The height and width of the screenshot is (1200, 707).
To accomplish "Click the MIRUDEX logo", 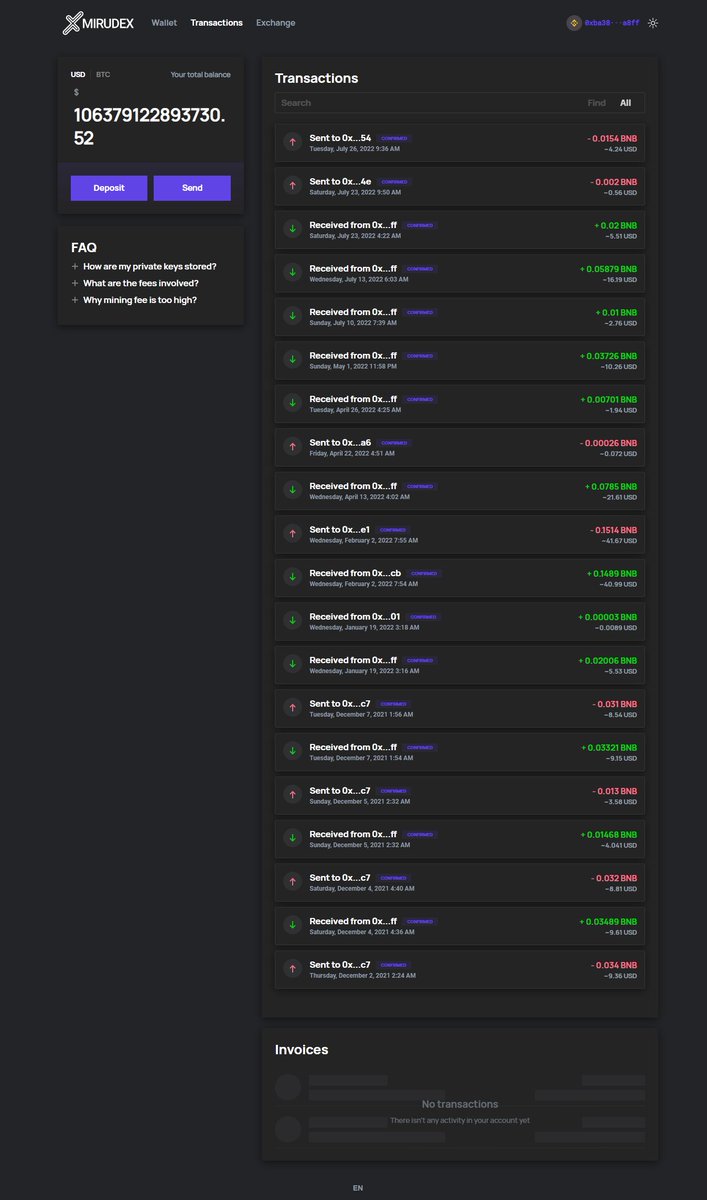I will tap(98, 23).
